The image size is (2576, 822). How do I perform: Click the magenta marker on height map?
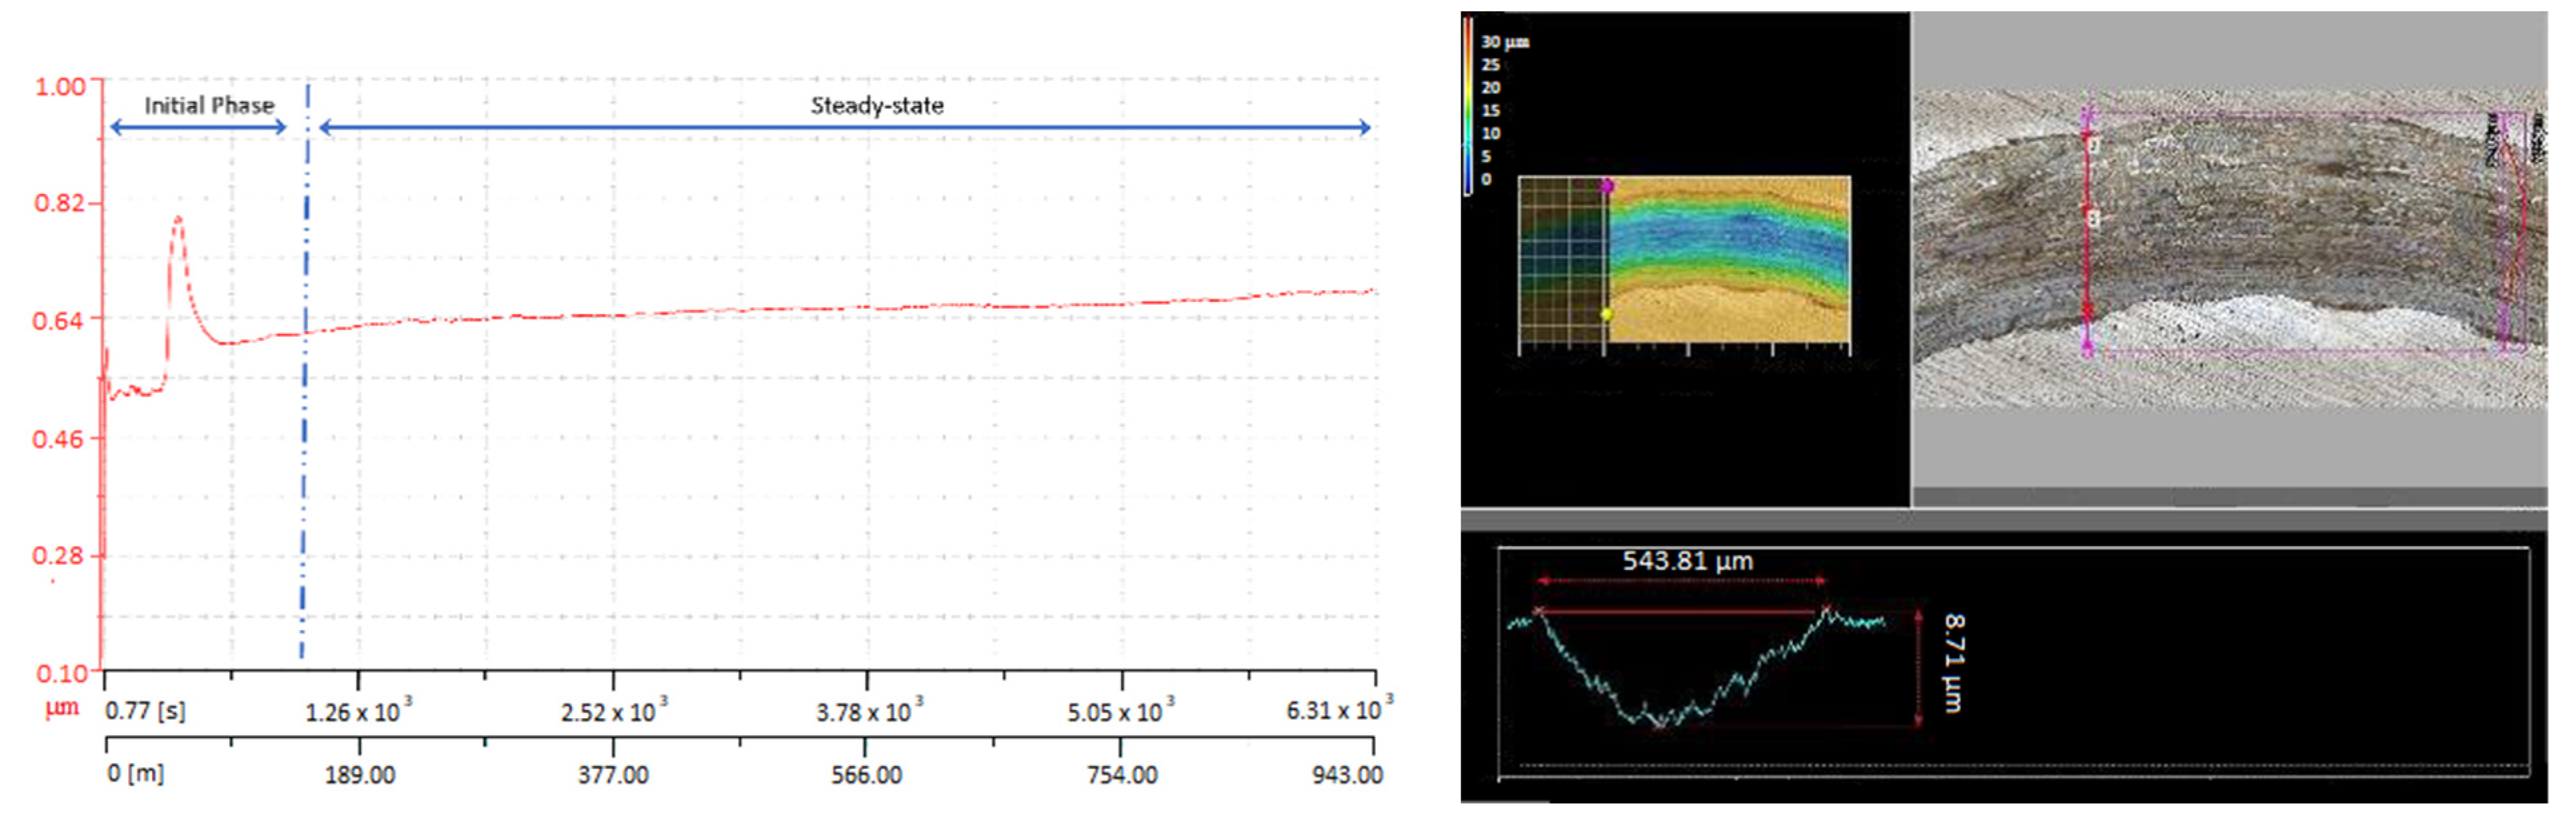tap(1607, 186)
